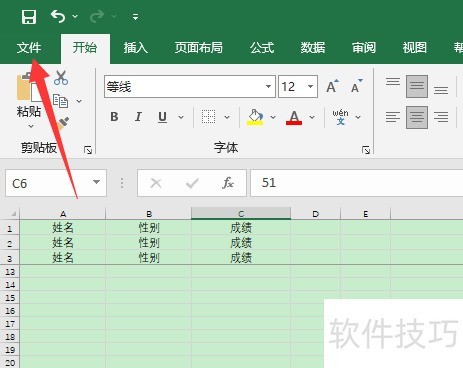Select column C header

point(241,214)
